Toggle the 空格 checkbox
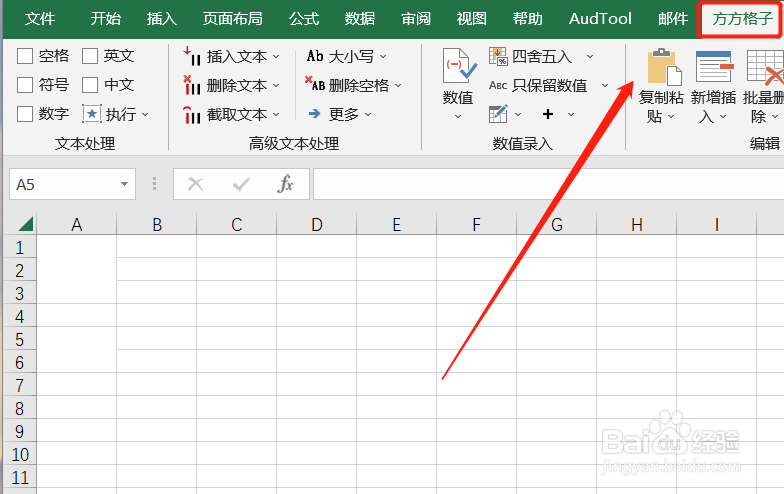This screenshot has height=494, width=784. 25,56
